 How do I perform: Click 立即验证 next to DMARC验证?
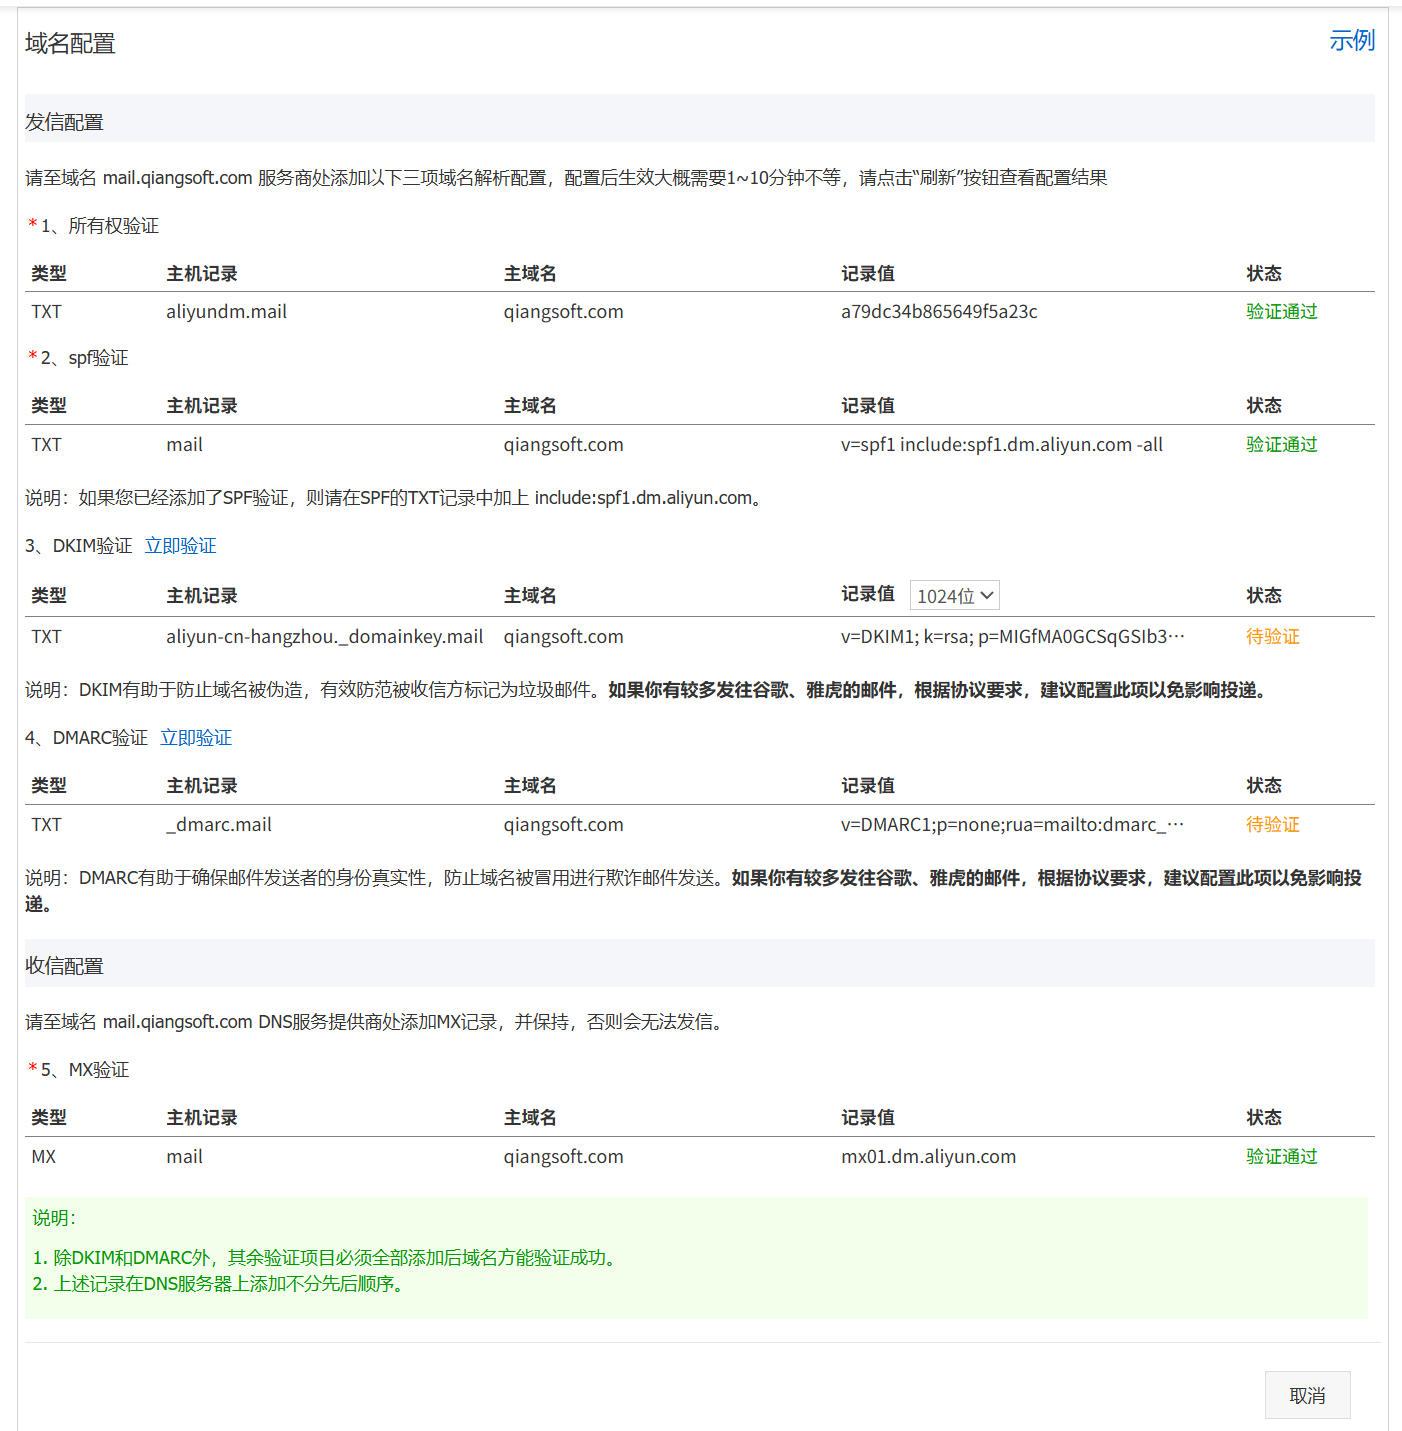(196, 738)
